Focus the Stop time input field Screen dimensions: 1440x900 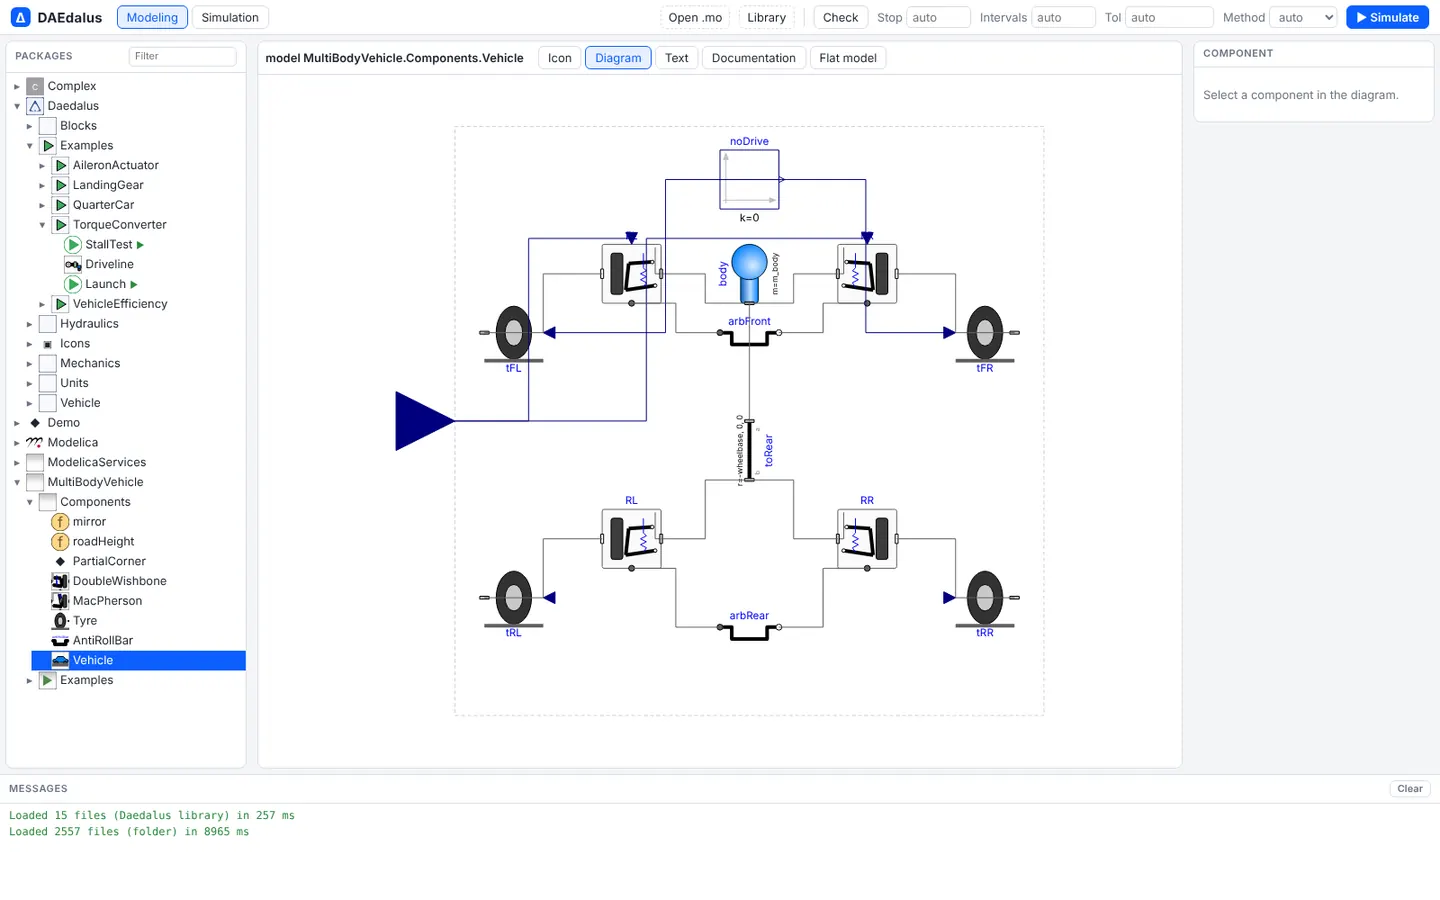[939, 17]
